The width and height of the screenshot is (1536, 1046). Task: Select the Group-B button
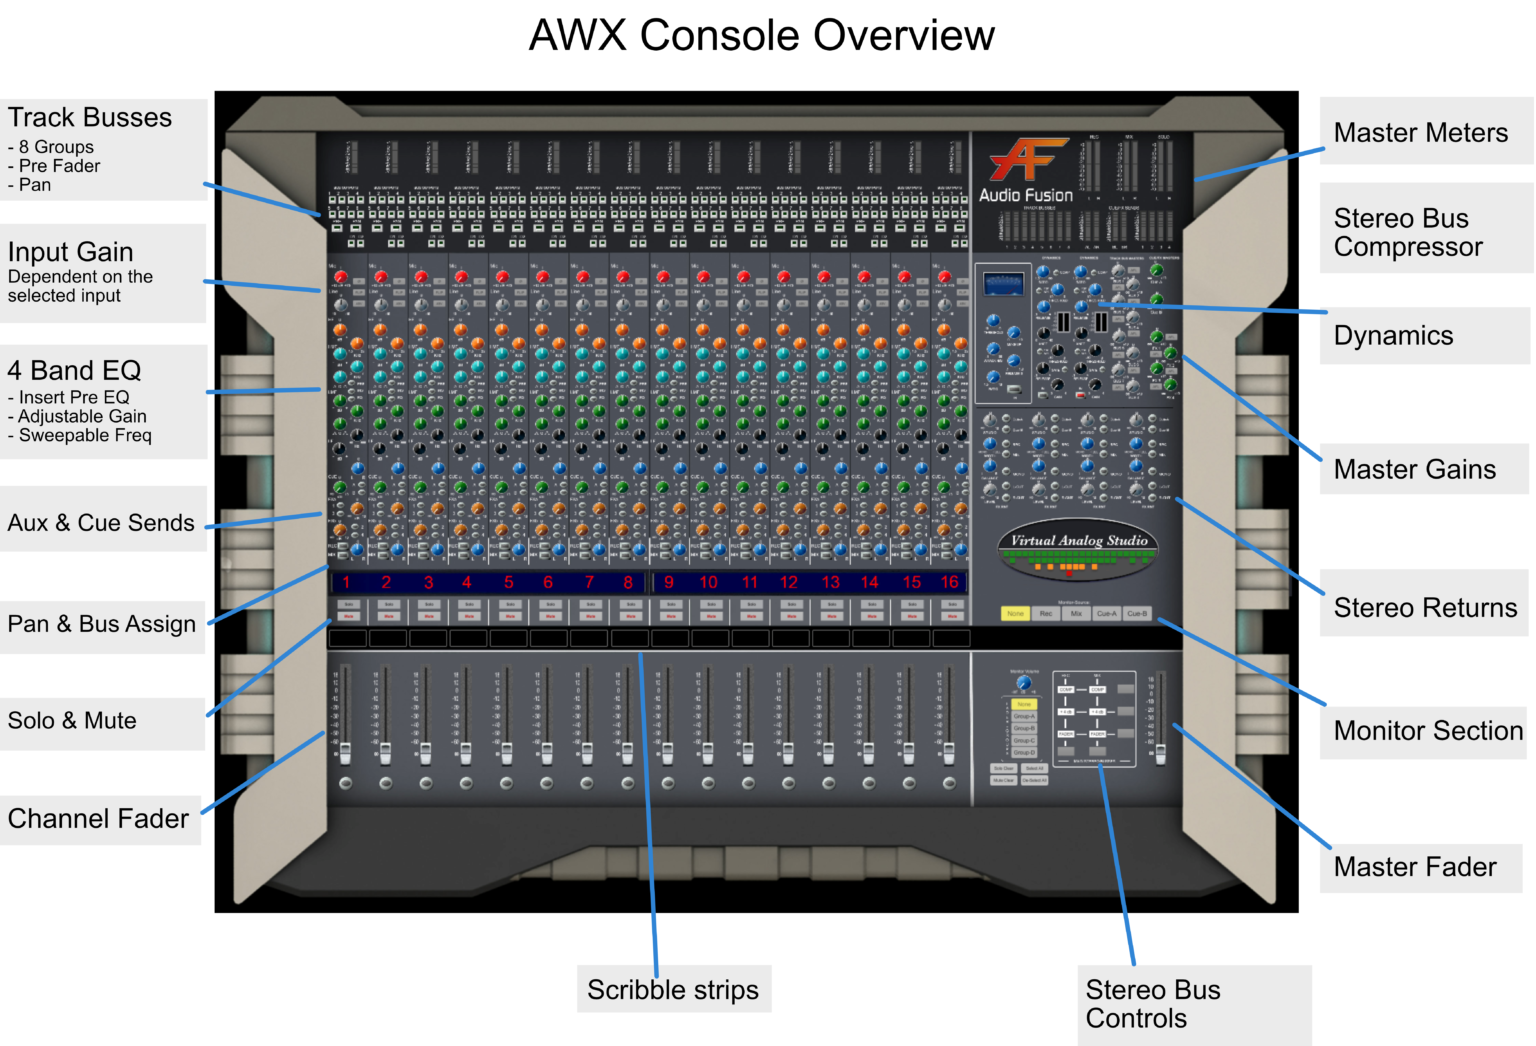coord(1024,728)
